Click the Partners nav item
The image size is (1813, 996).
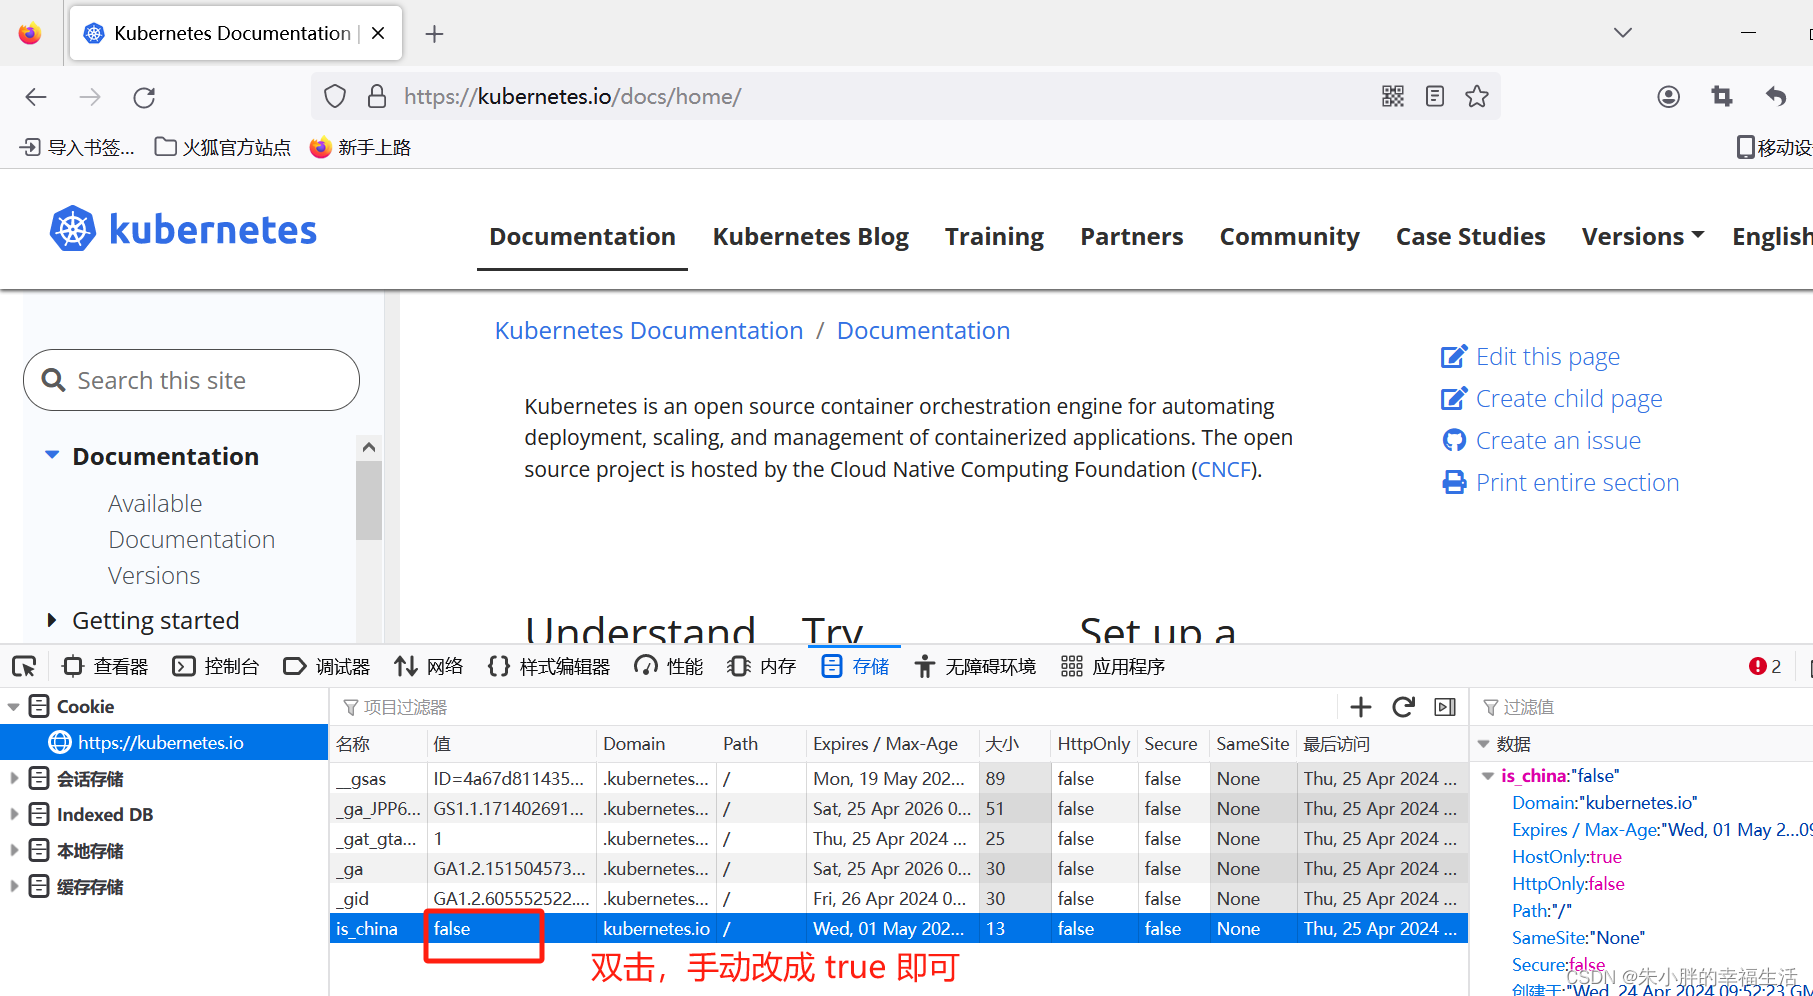[x=1132, y=237]
